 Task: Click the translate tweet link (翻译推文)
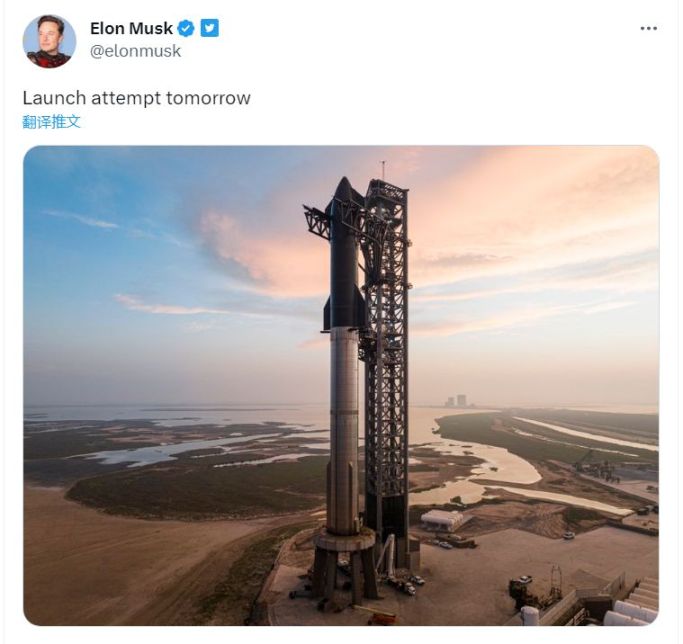click(x=51, y=122)
